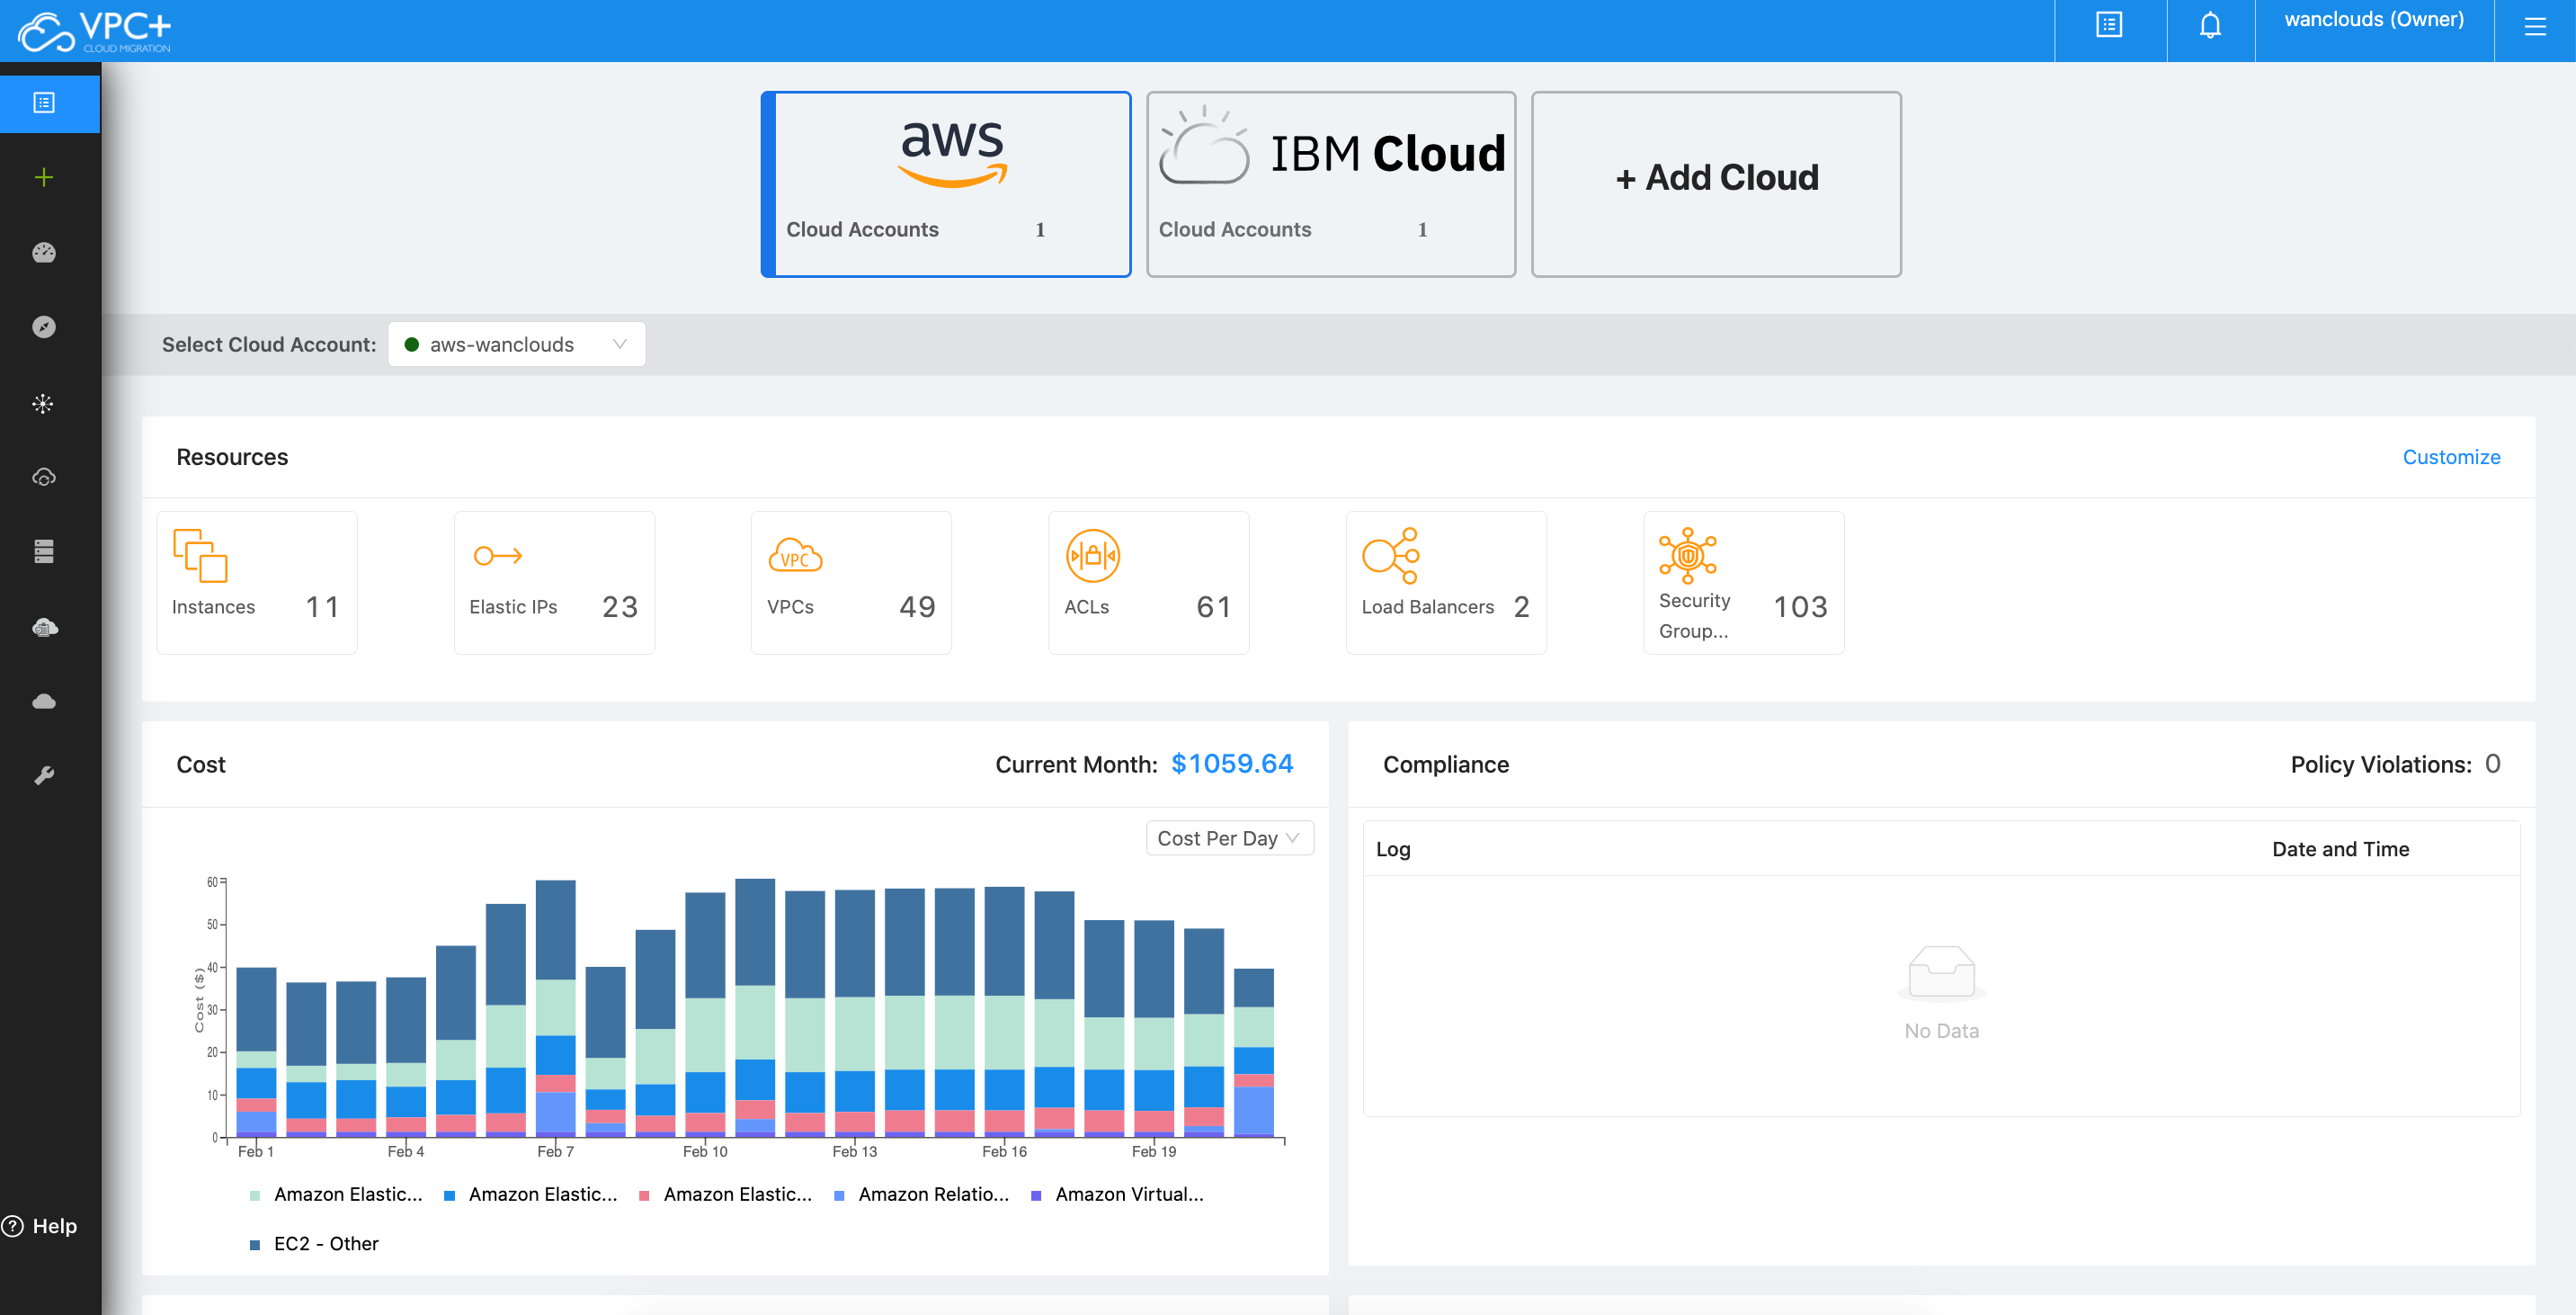Open the aws-wanclouds account dropdown

tap(516, 345)
